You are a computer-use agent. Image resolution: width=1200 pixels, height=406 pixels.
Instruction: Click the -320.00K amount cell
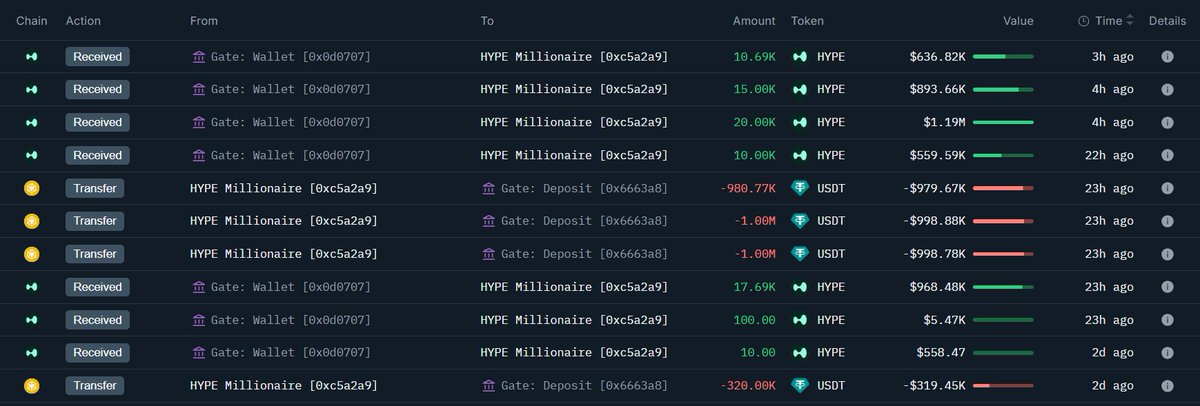tap(748, 386)
